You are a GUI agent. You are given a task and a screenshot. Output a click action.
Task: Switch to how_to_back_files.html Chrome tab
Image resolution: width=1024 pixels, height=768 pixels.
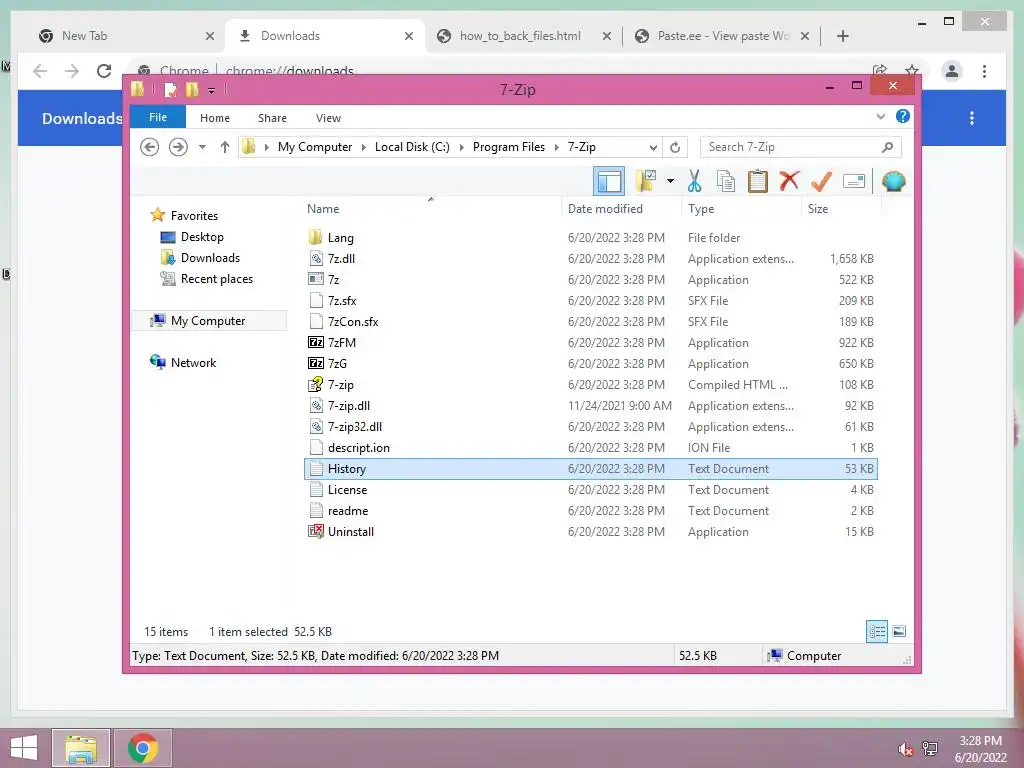524,36
